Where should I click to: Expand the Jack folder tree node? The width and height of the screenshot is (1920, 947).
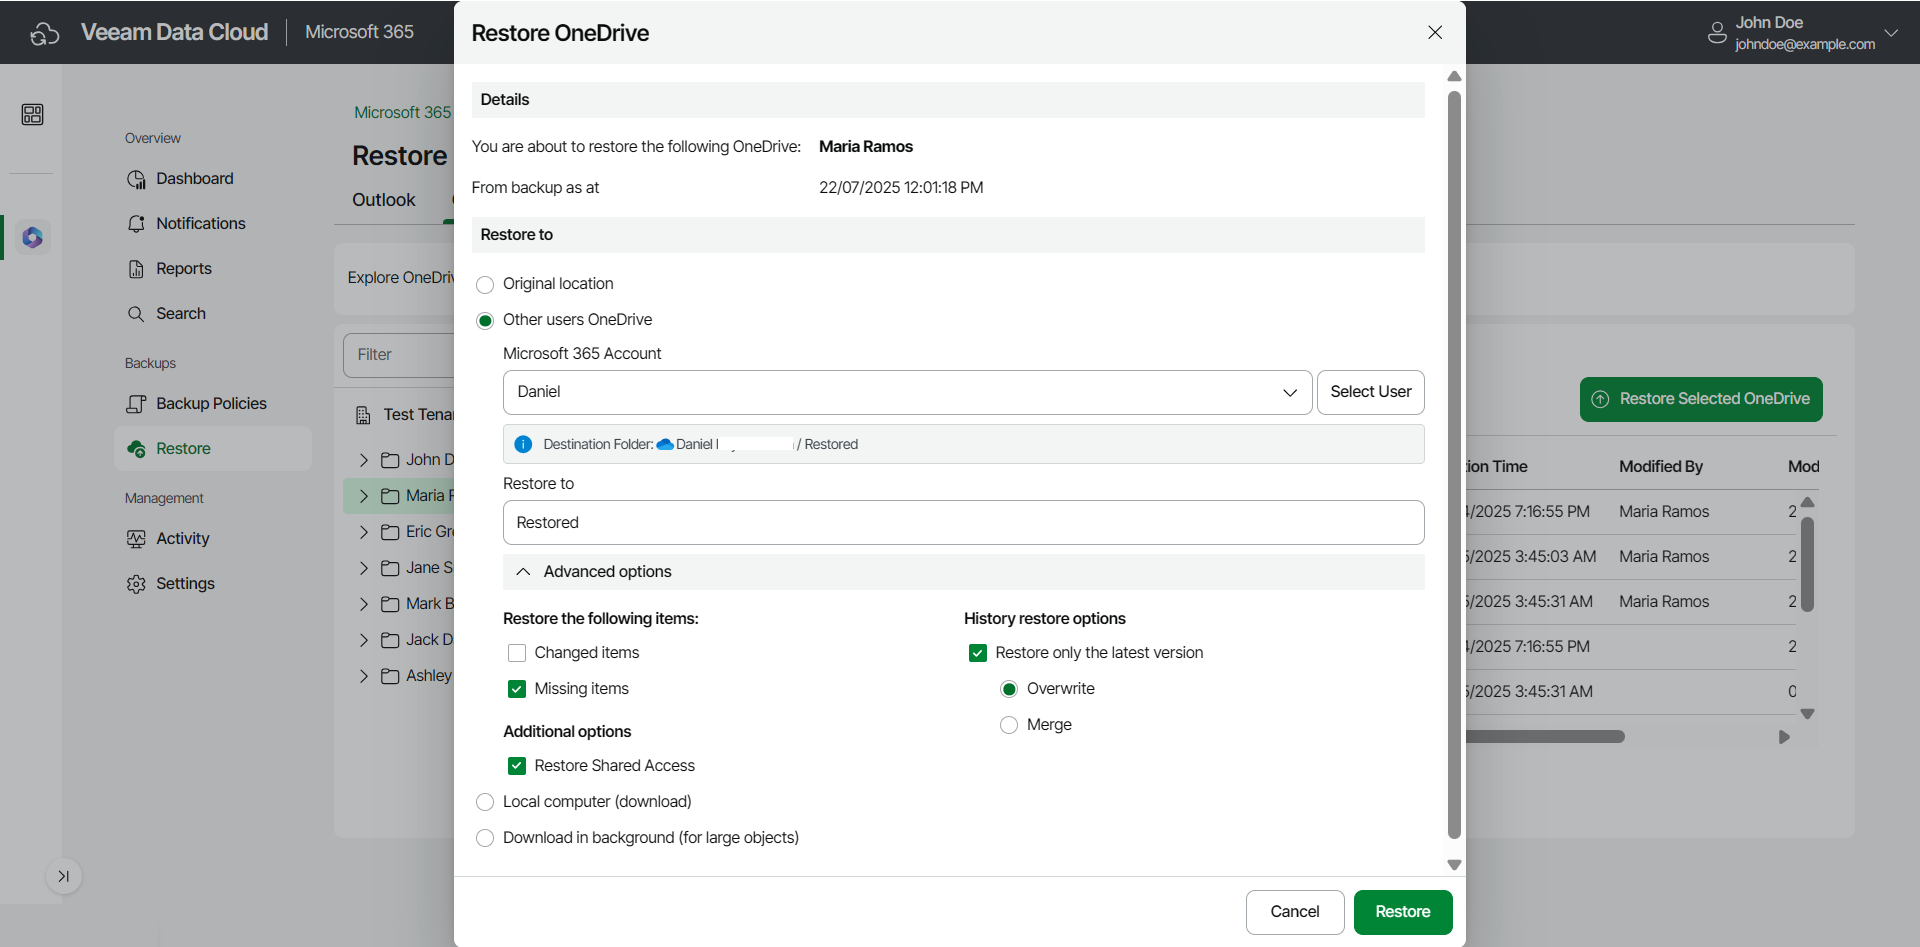(364, 640)
